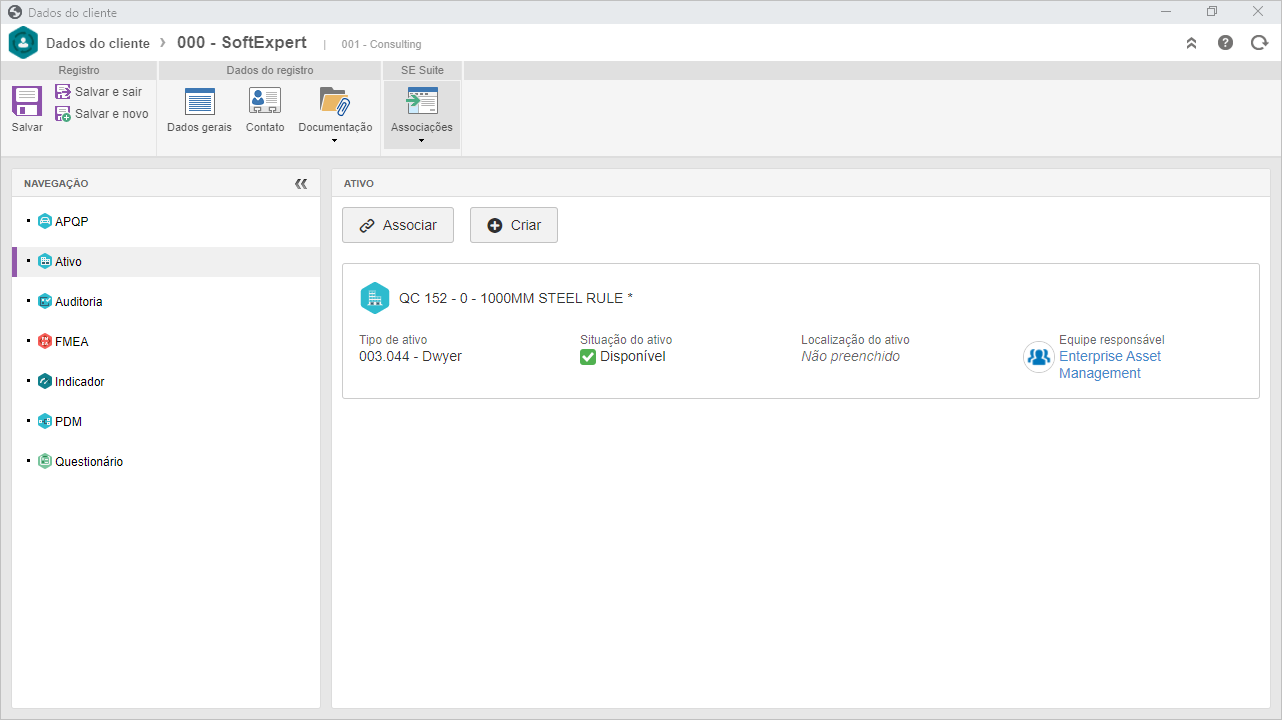
Task: Open Enterprise Asset Management team link
Action: pyautogui.click(x=1110, y=365)
